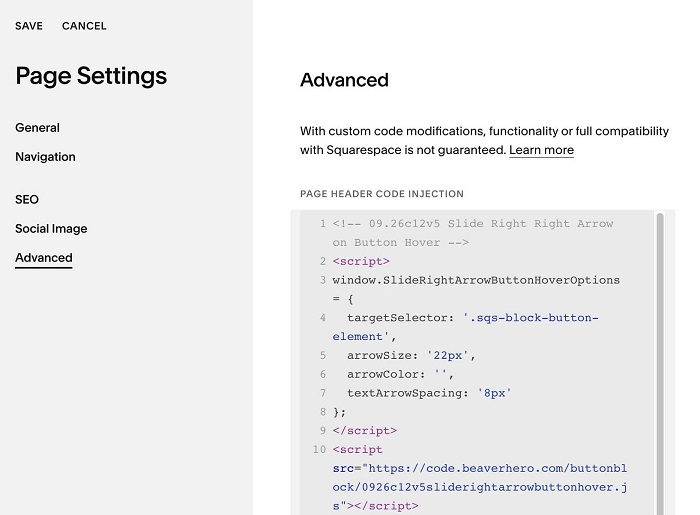
Task: Click line number 5 in the gutter
Action: (x=323, y=355)
